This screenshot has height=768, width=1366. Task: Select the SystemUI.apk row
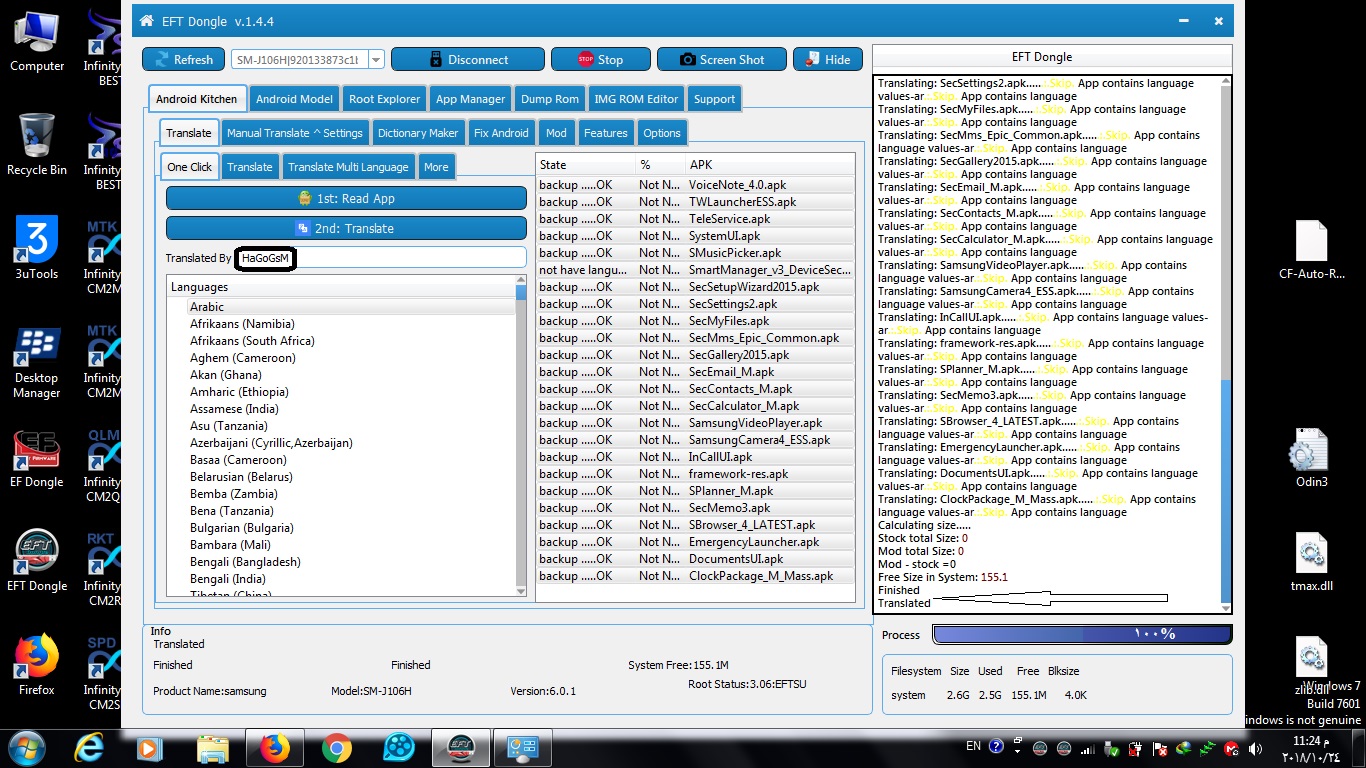point(695,236)
